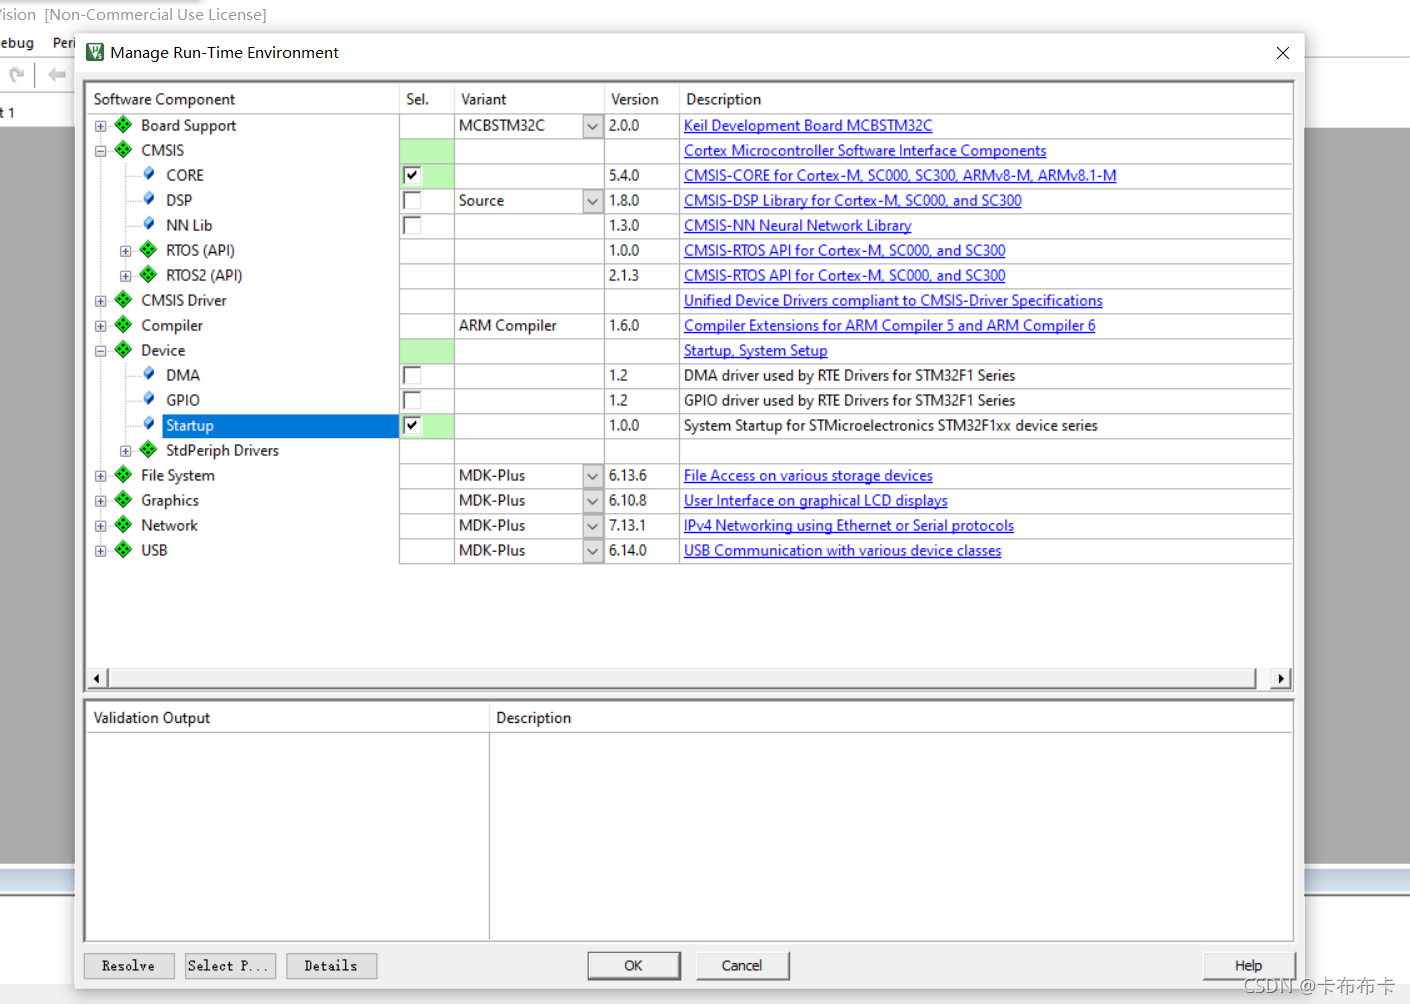This screenshot has height=1004, width=1410.
Task: Open the MCBSTM32C variant dropdown
Action: coord(593,126)
